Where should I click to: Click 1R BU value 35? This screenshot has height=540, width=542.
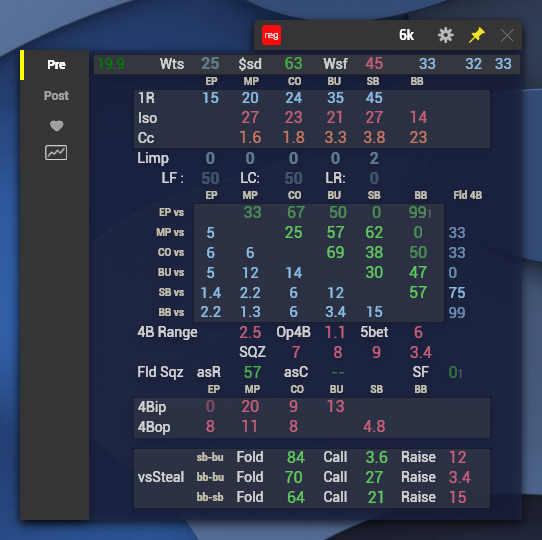pos(336,98)
